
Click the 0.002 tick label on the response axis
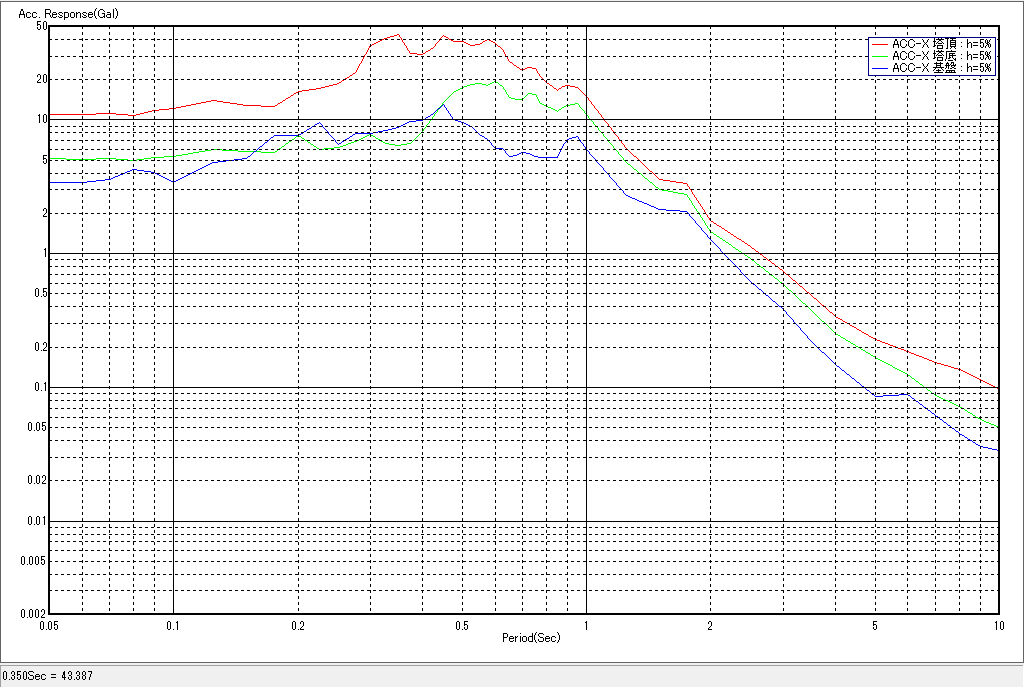tap(35, 613)
